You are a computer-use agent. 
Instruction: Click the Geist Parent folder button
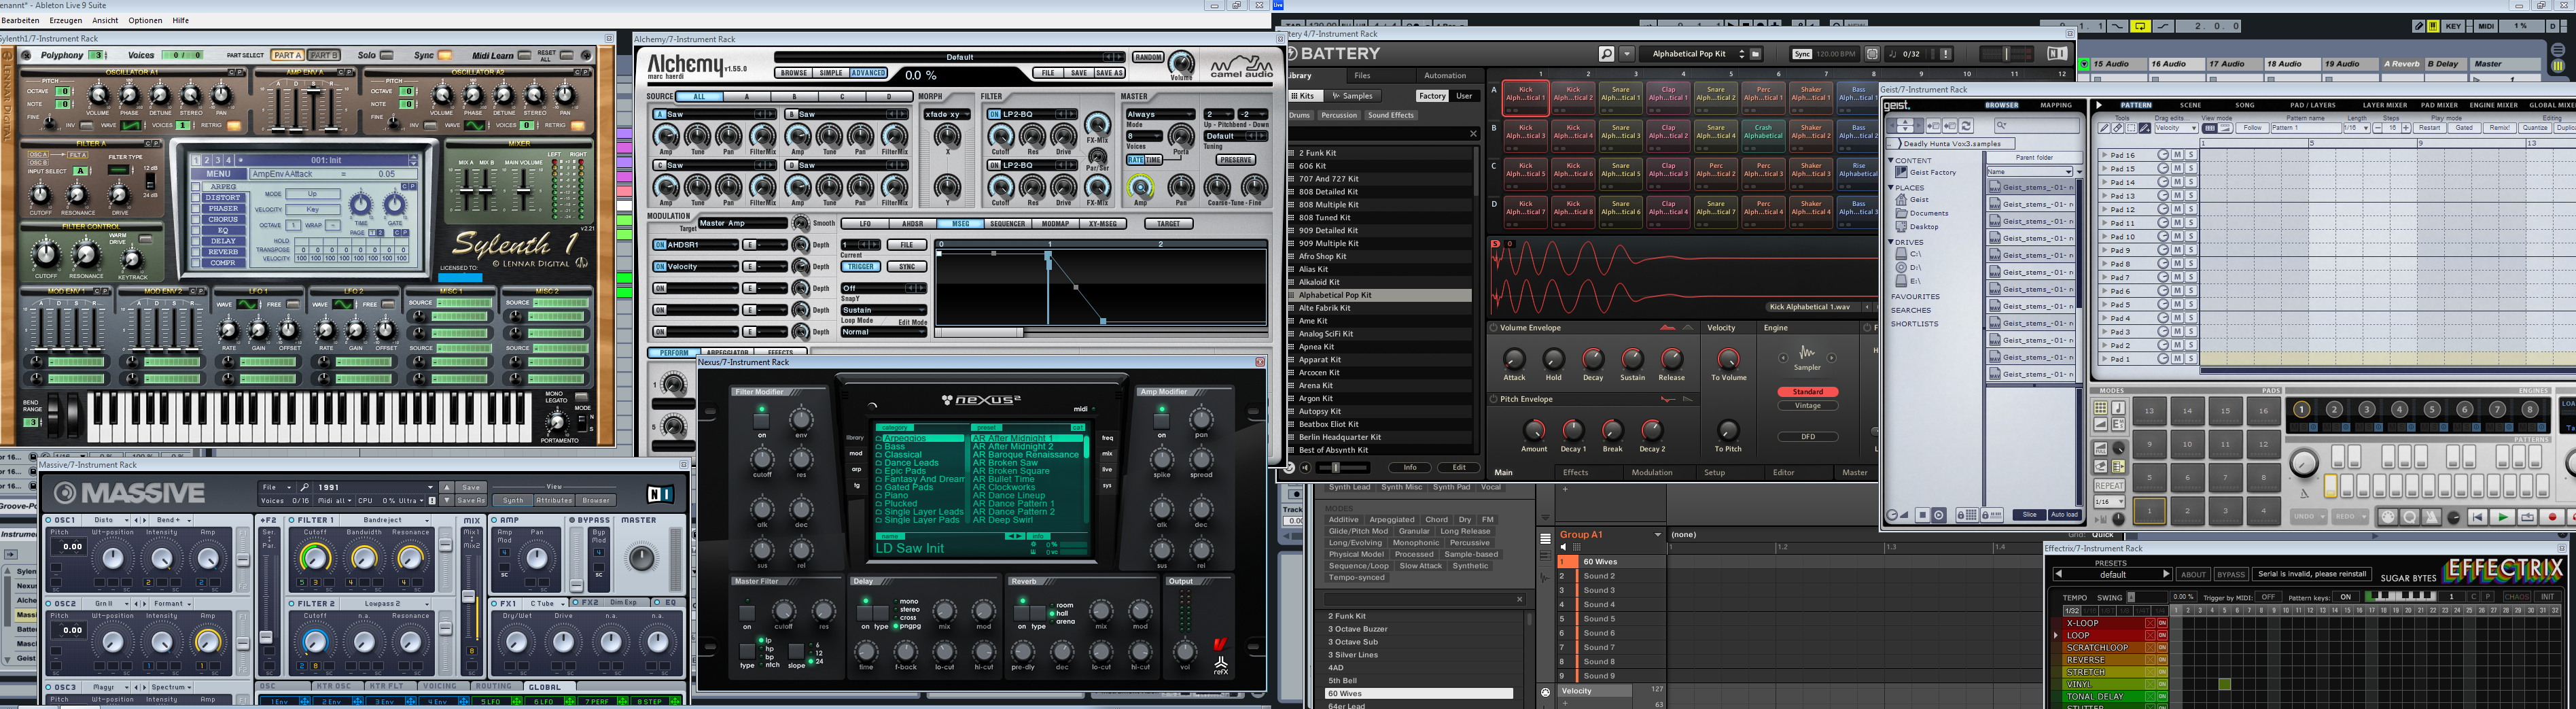2035,157
